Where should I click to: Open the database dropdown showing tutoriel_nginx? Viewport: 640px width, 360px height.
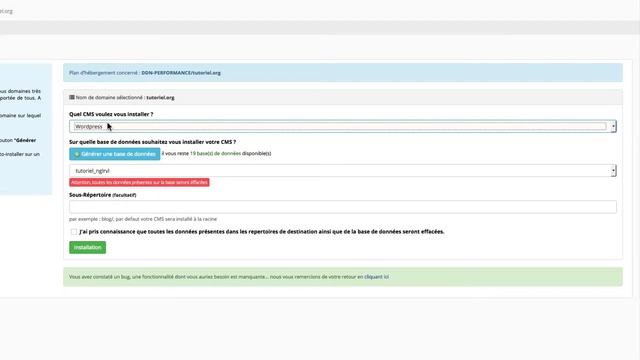pos(342,171)
